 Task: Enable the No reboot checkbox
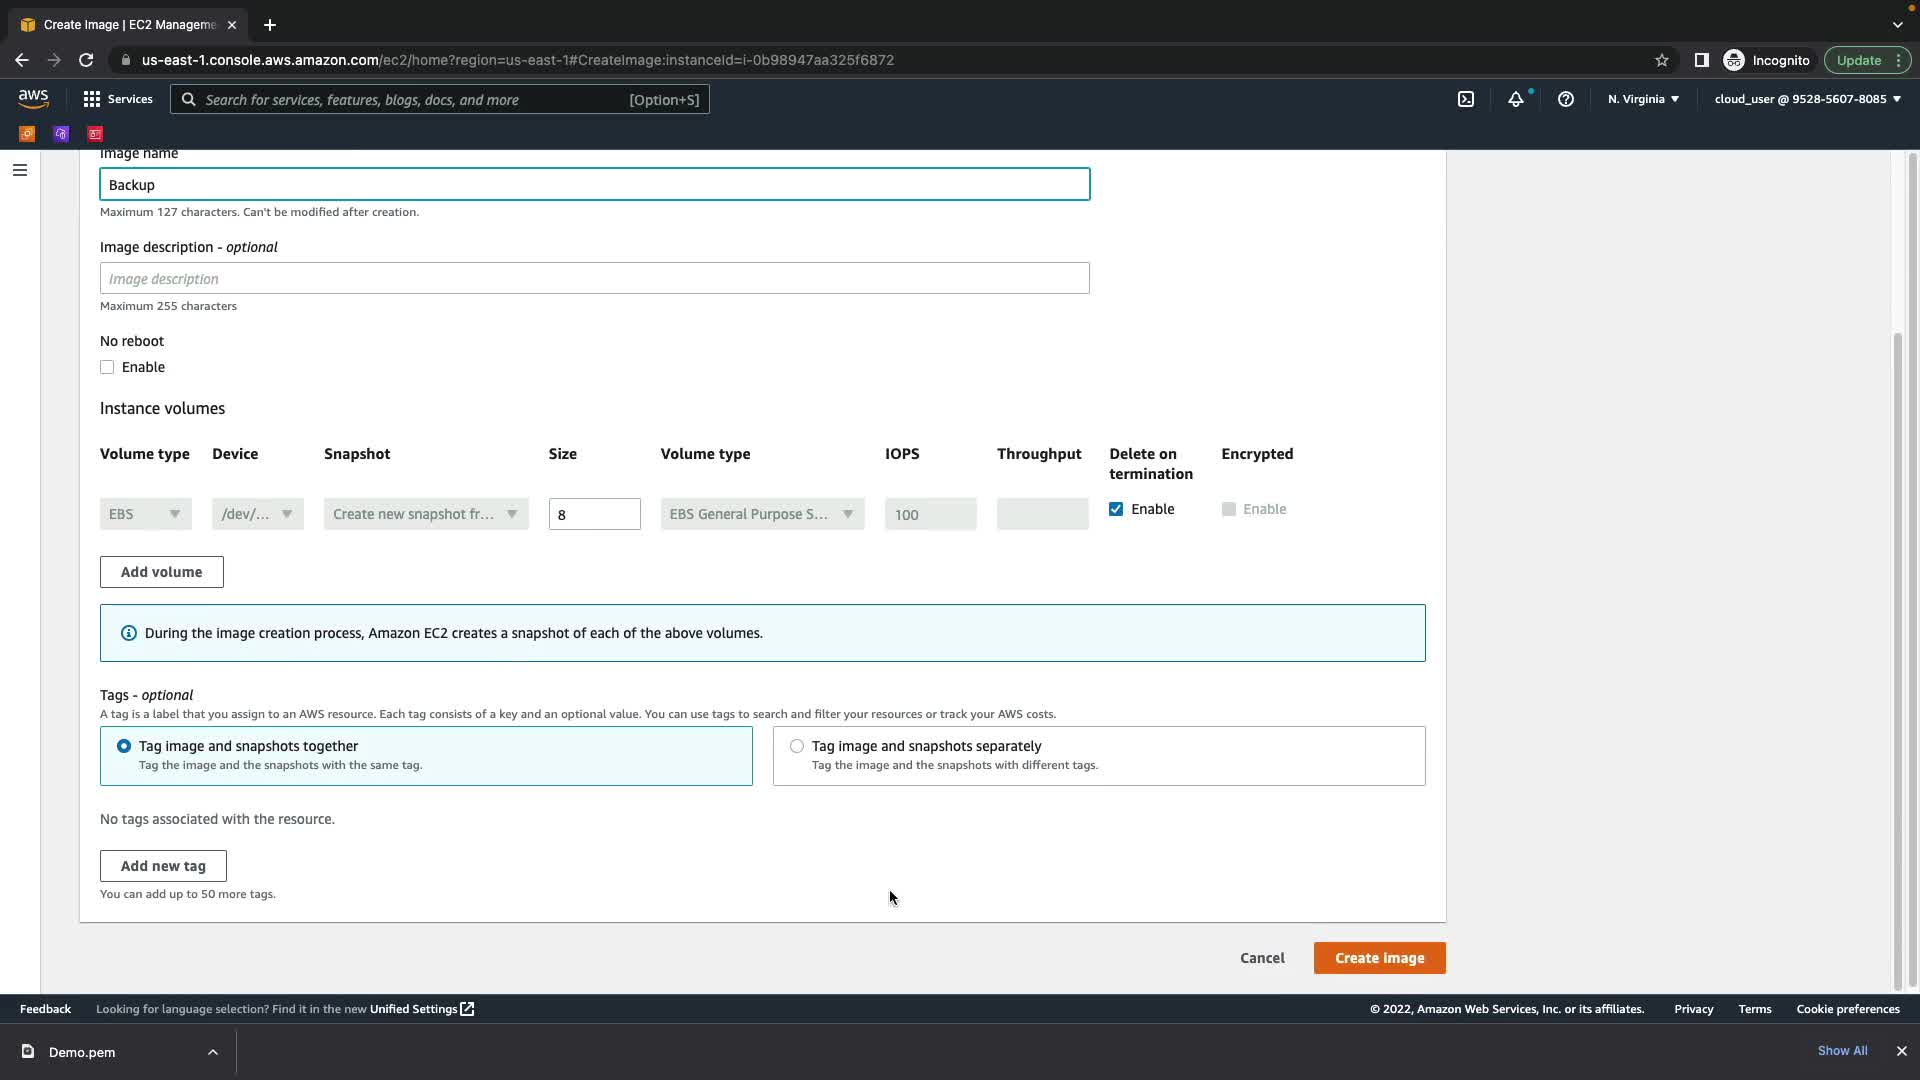click(x=107, y=367)
